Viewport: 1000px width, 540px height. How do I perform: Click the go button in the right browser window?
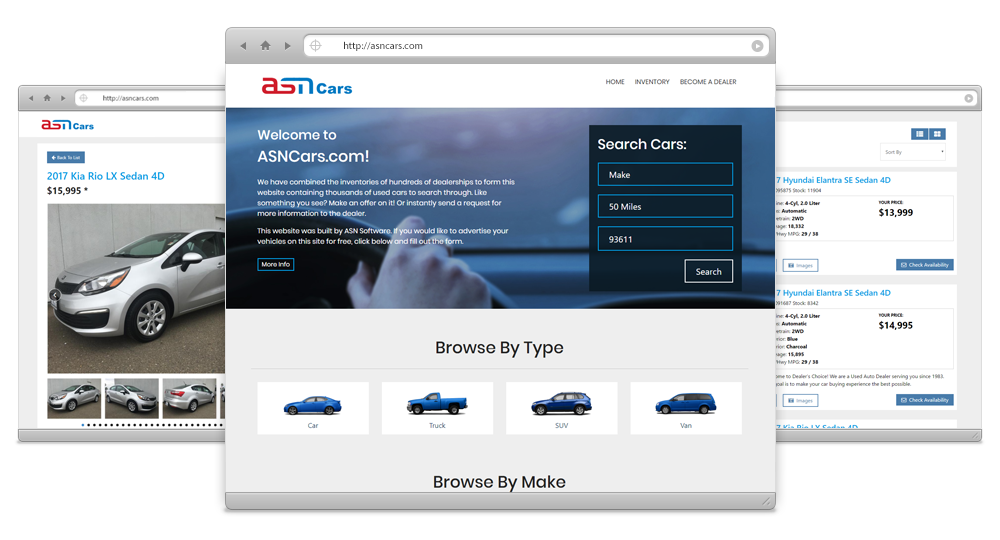(969, 98)
